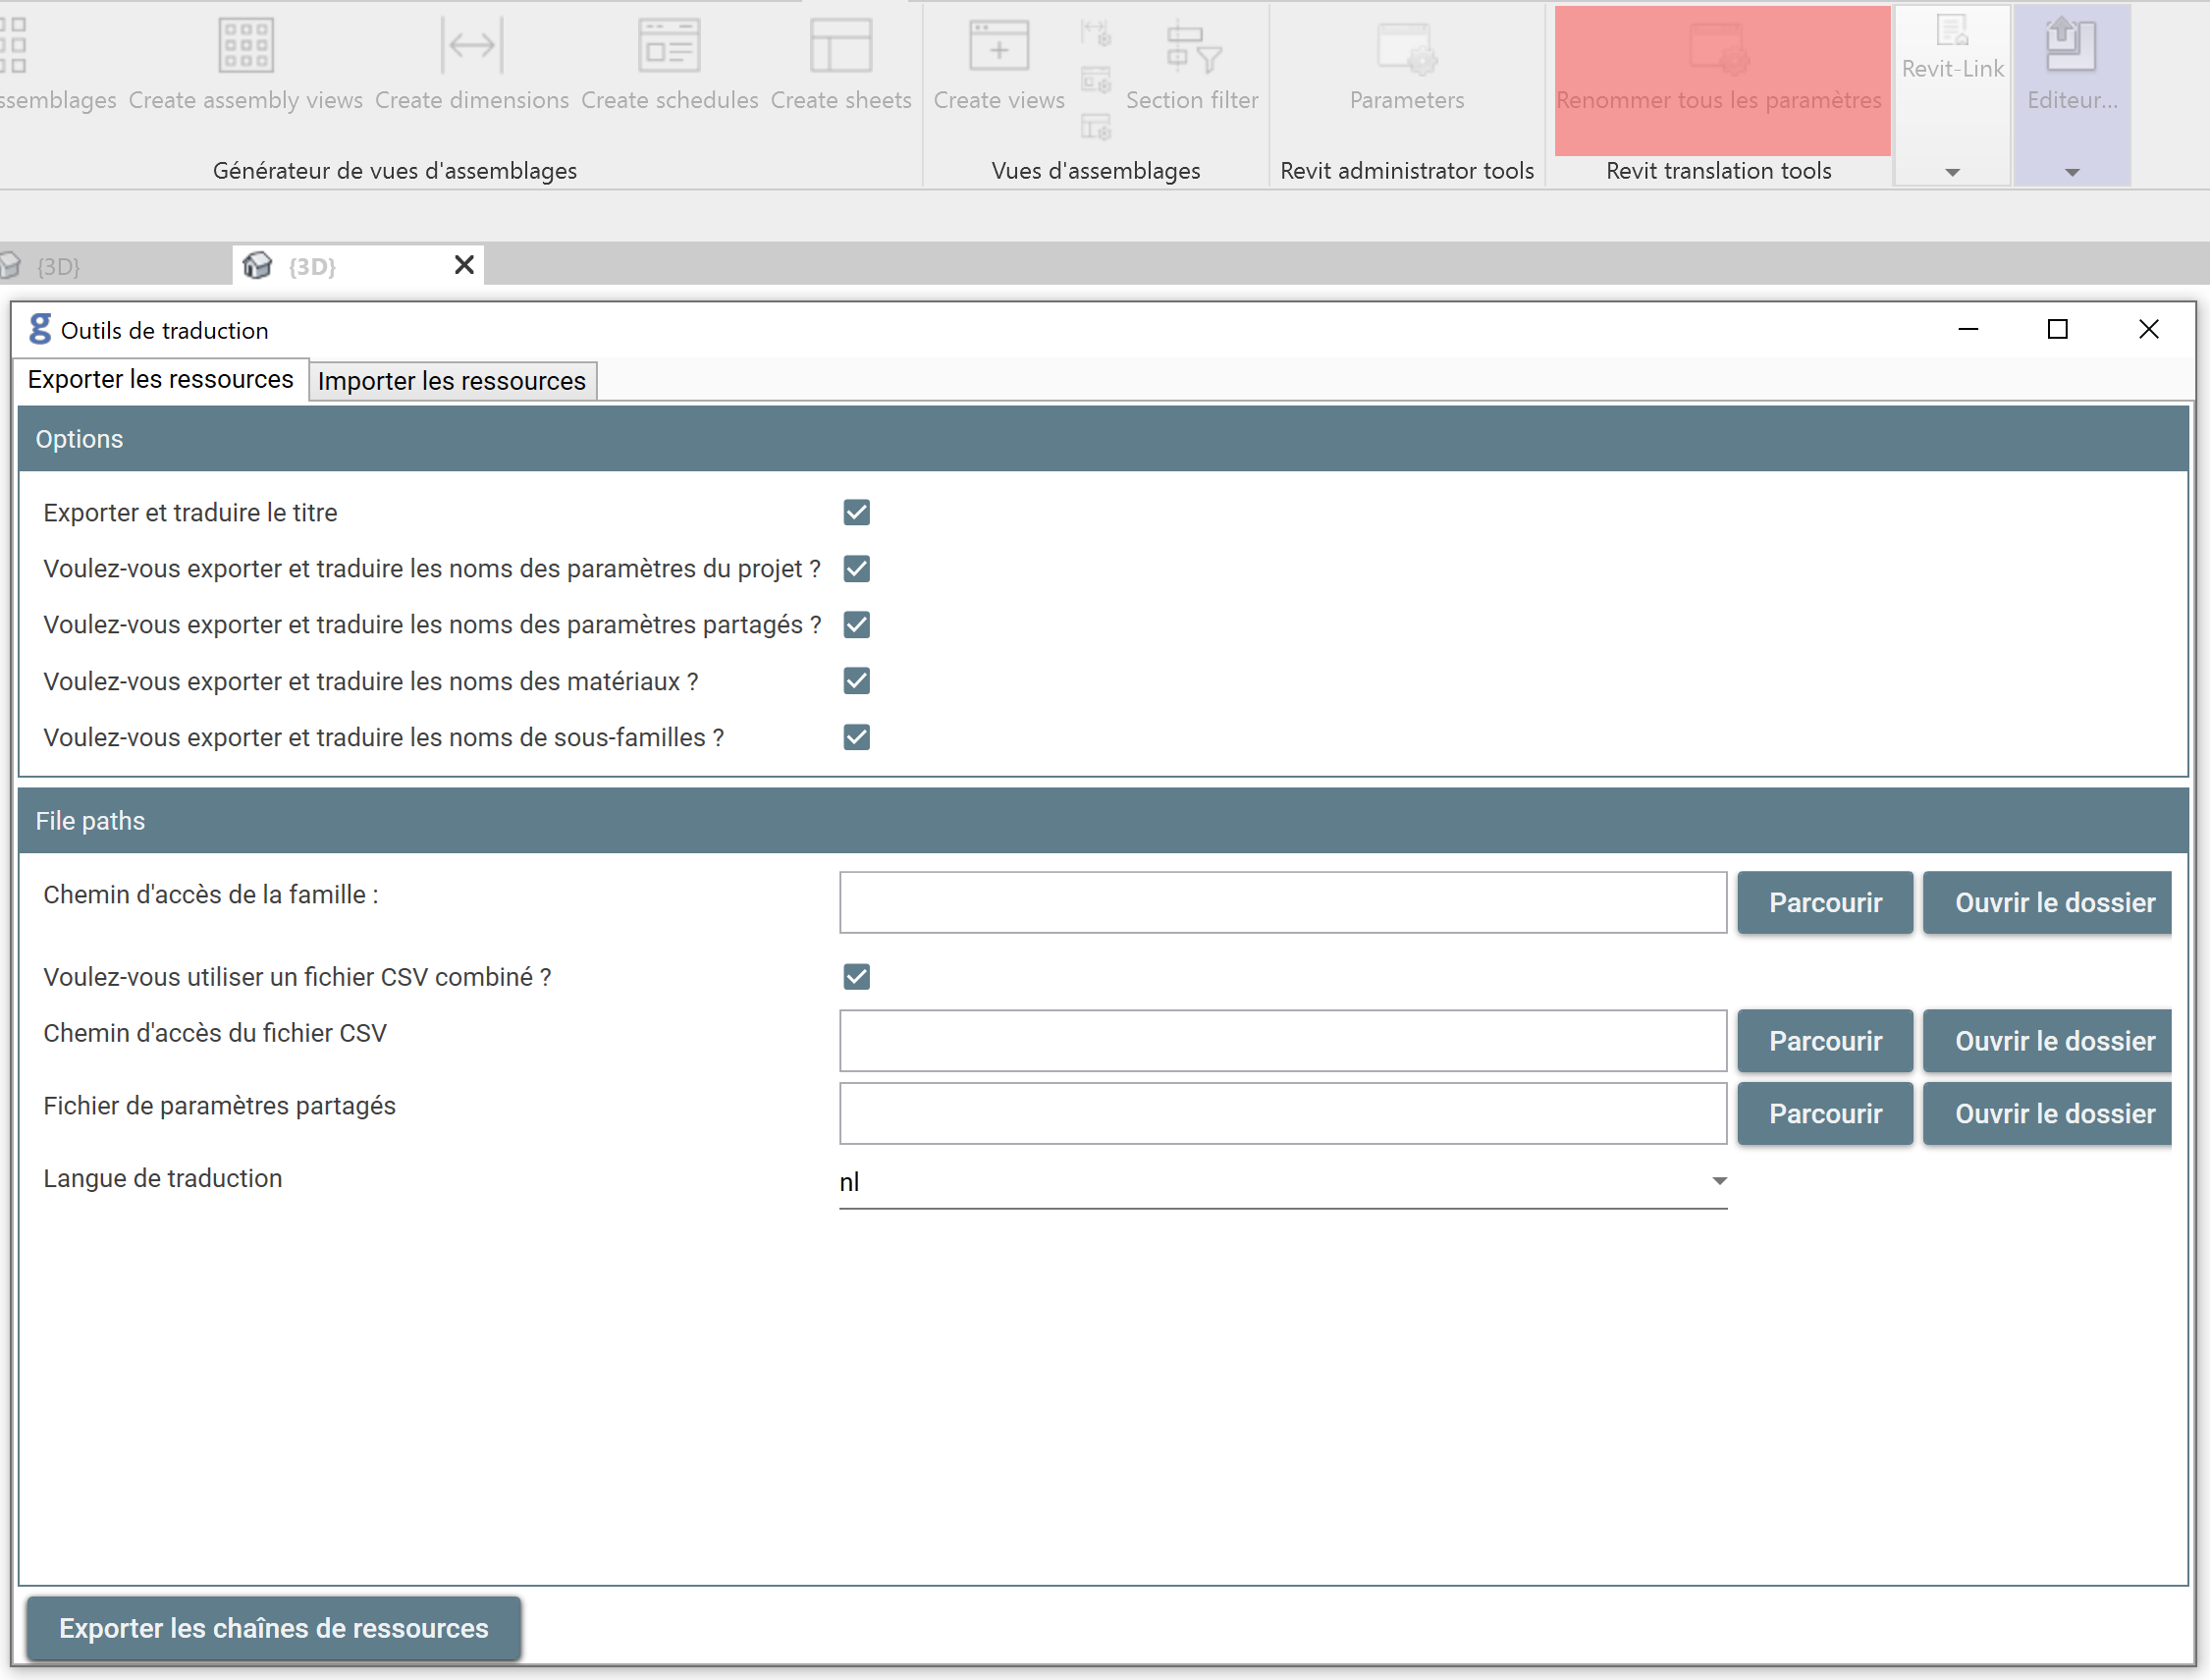Open the Section filter tool

pos(1191,47)
